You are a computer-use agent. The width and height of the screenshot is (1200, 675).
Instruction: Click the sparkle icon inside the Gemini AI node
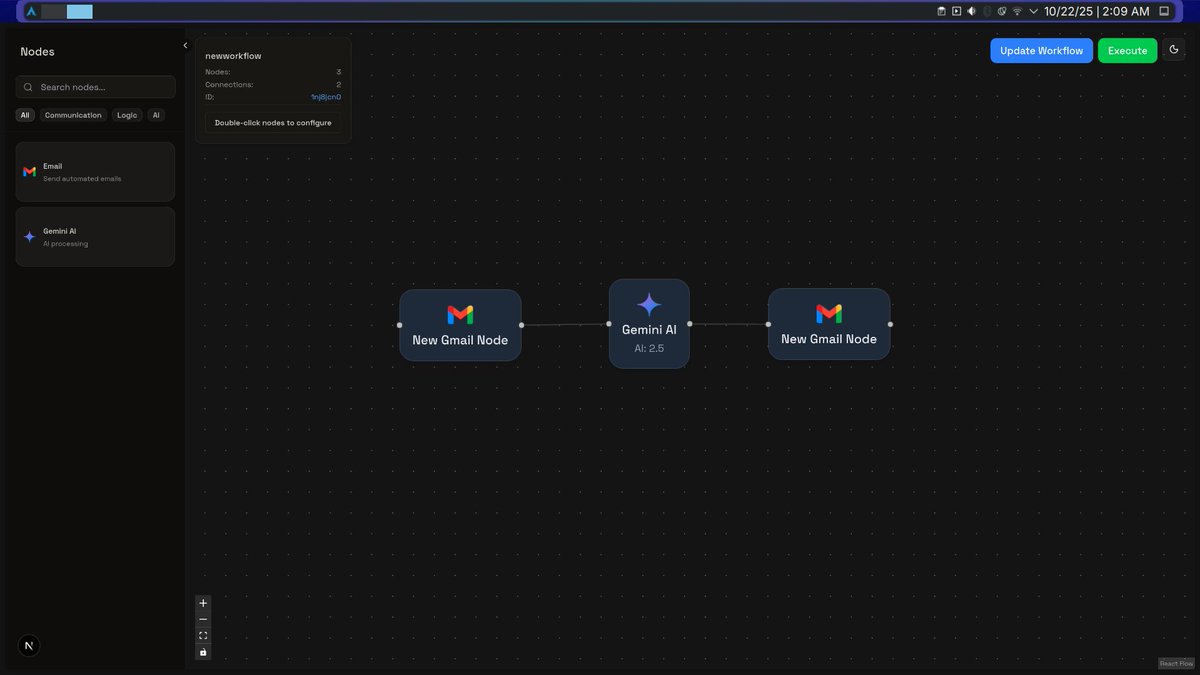[x=649, y=305]
